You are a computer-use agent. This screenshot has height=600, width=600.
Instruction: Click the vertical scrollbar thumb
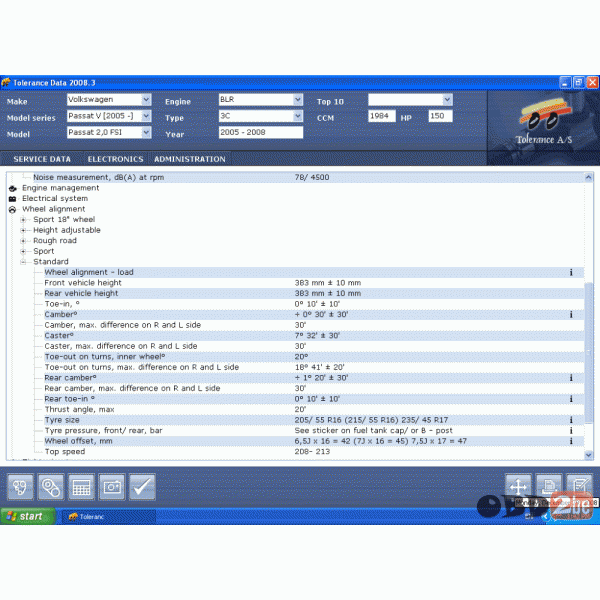click(589, 353)
